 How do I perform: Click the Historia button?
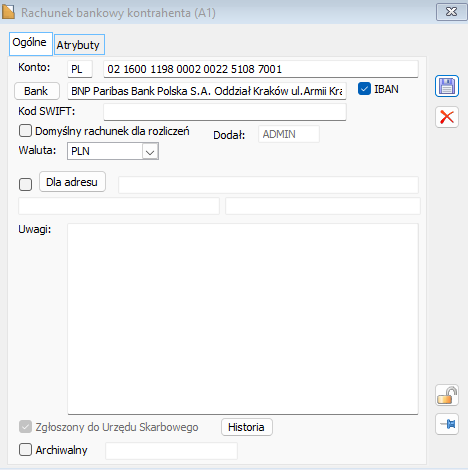[247, 427]
